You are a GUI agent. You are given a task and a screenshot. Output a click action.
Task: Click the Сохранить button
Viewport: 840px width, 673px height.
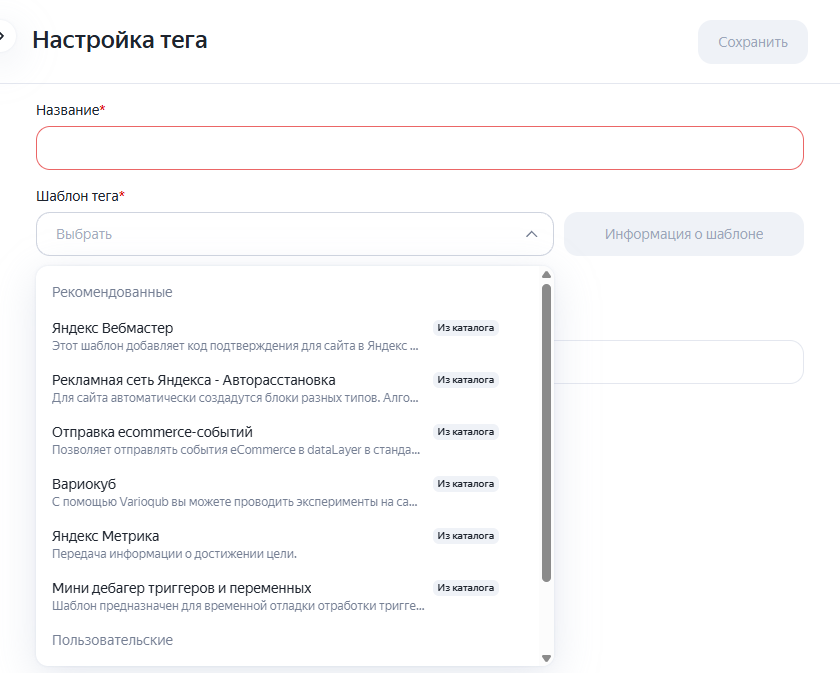pyautogui.click(x=752, y=42)
